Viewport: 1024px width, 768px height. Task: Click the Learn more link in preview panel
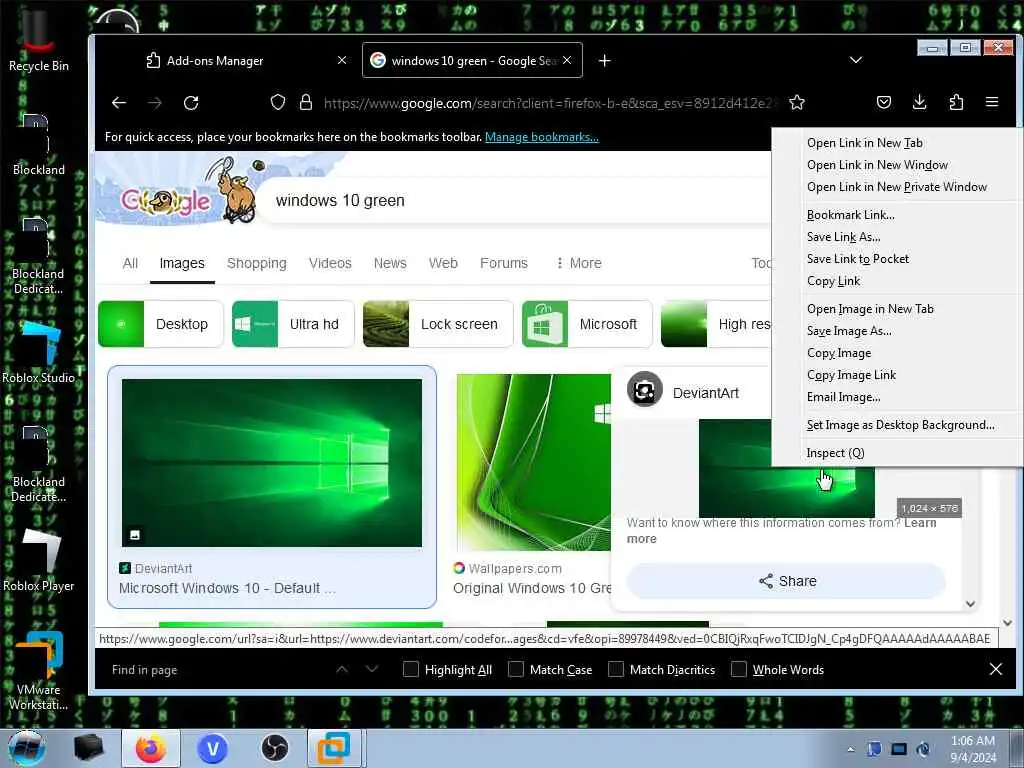[920, 523]
